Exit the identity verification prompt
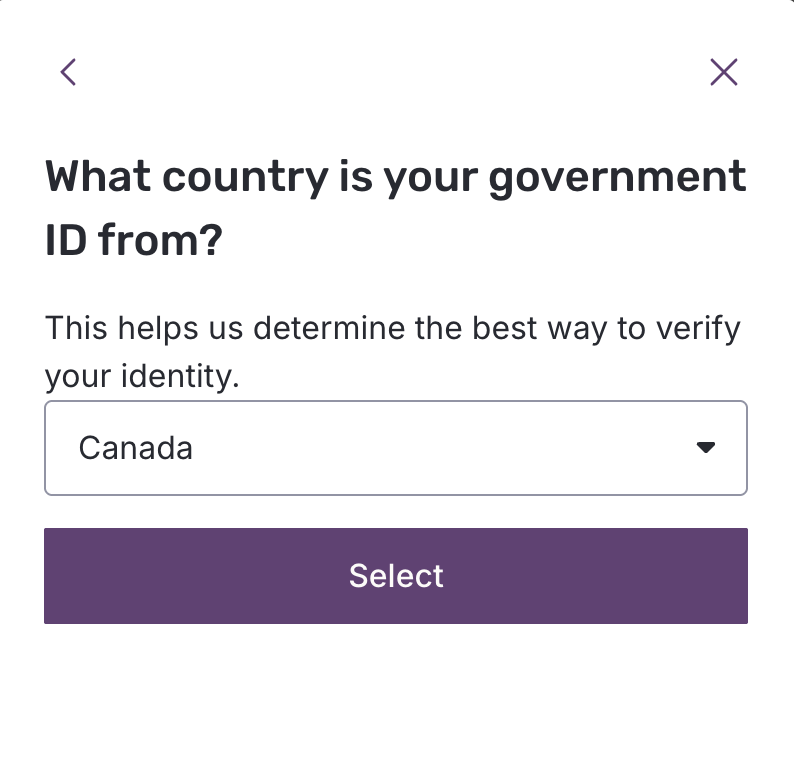The height and width of the screenshot is (772, 794). (723, 72)
